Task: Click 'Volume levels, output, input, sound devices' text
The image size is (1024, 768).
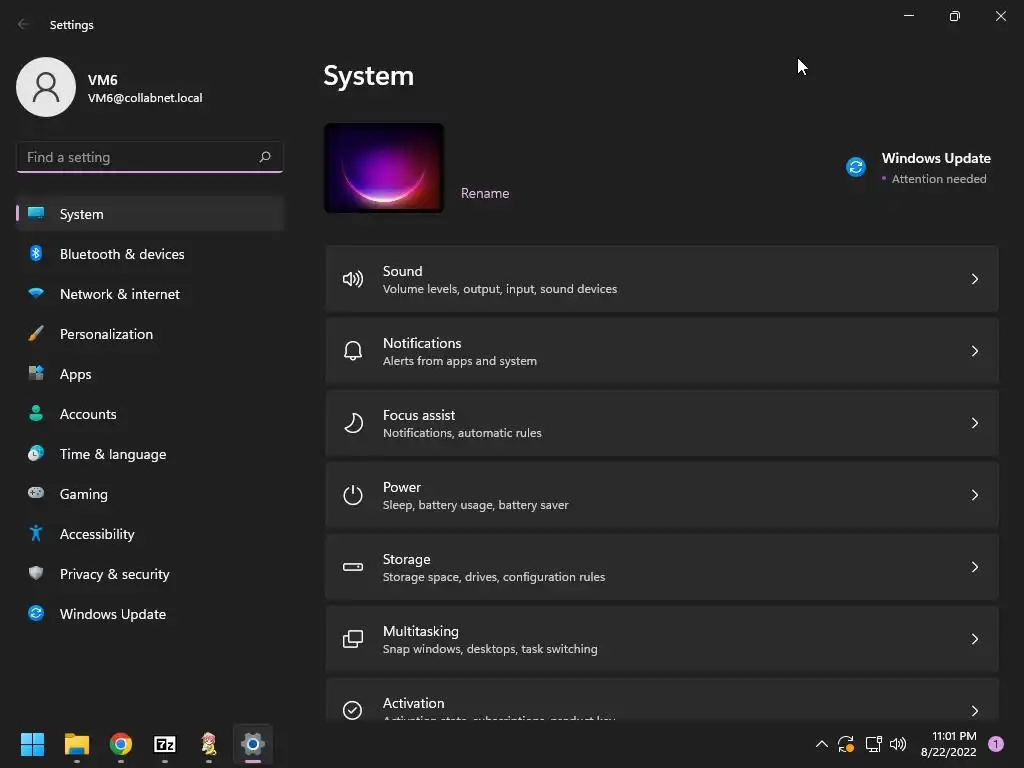Action: tap(500, 289)
